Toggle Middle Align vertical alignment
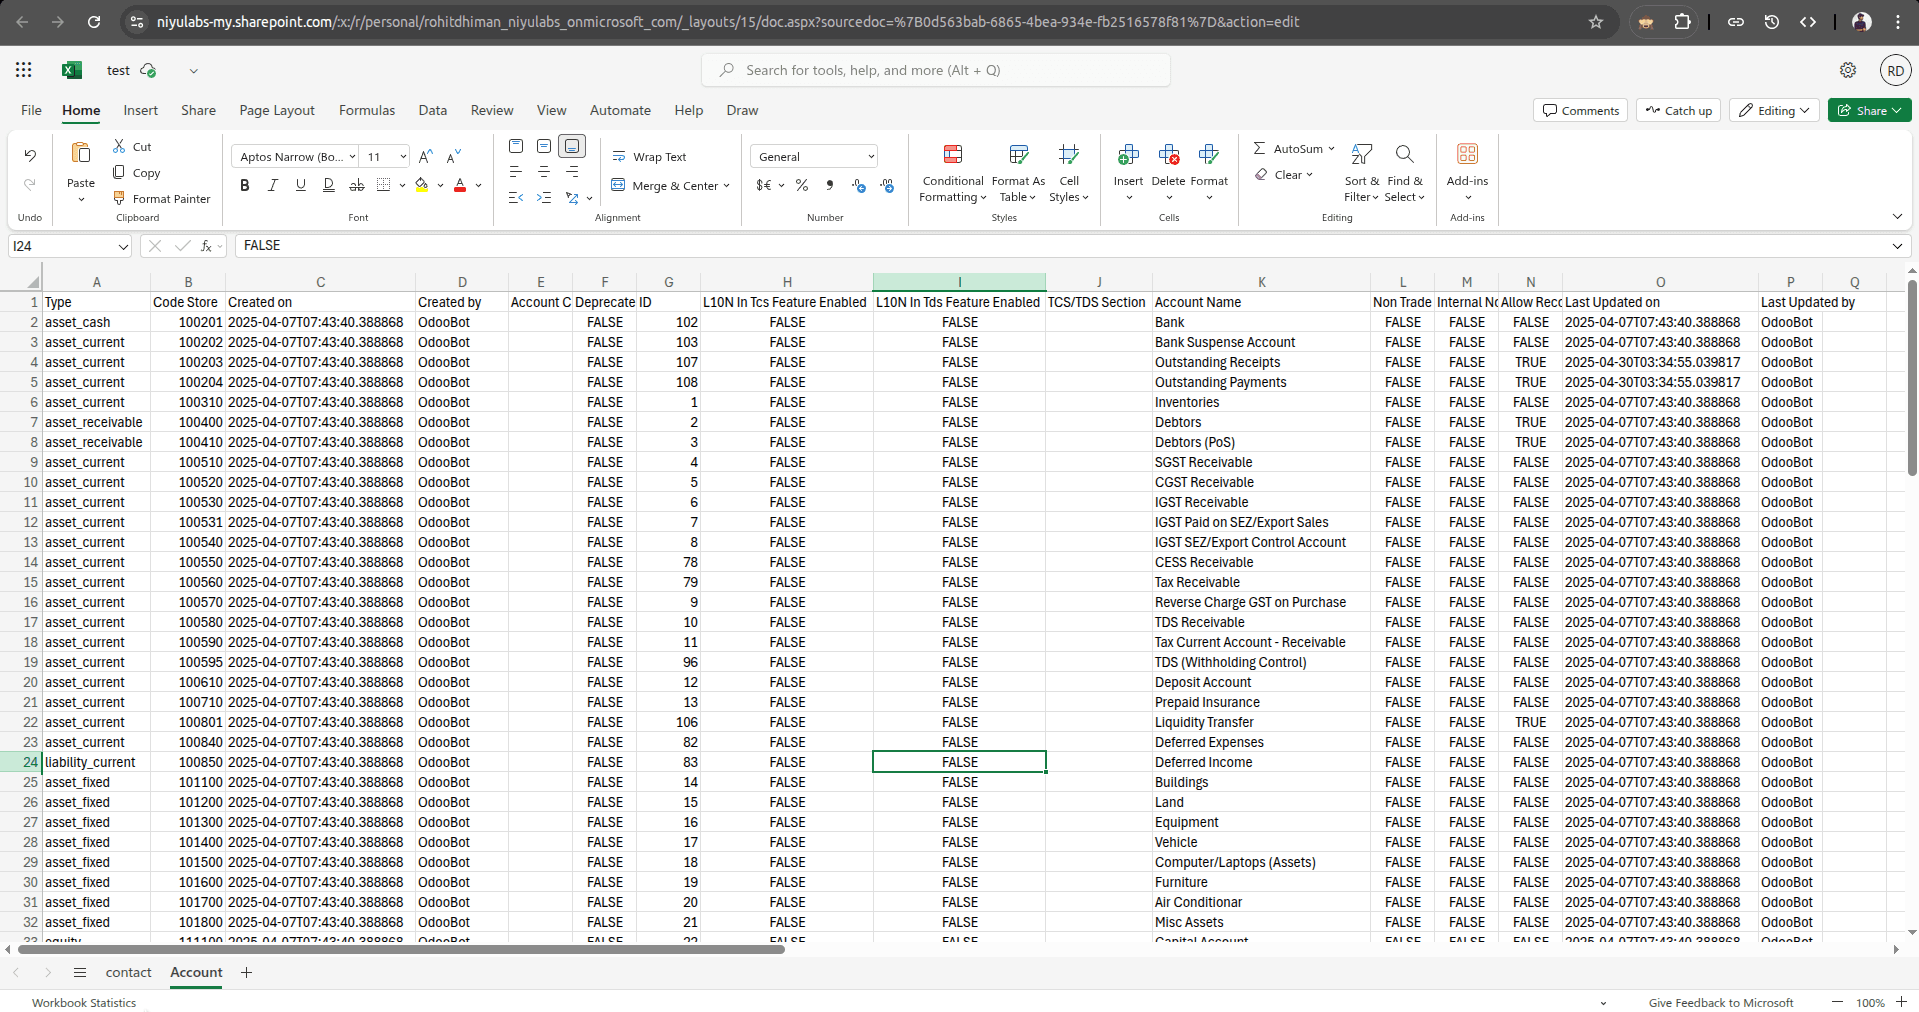 (544, 146)
